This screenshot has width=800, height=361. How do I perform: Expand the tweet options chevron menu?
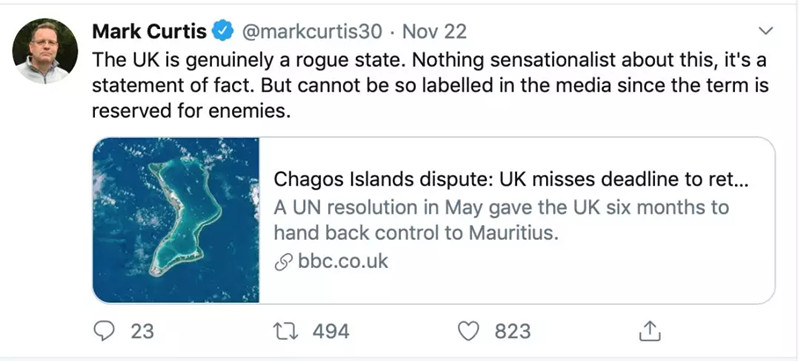click(x=765, y=32)
